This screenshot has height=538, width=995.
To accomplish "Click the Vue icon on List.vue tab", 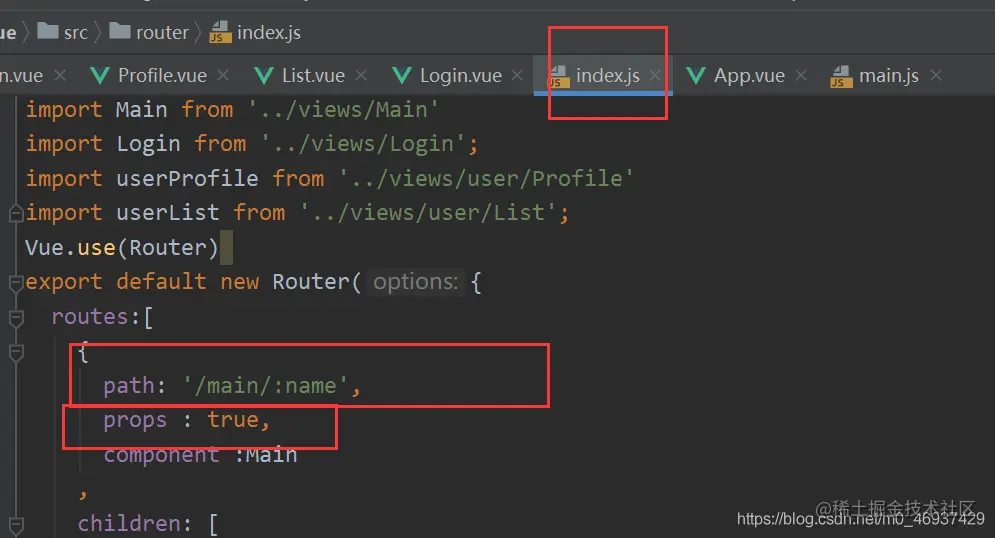I will pos(264,75).
